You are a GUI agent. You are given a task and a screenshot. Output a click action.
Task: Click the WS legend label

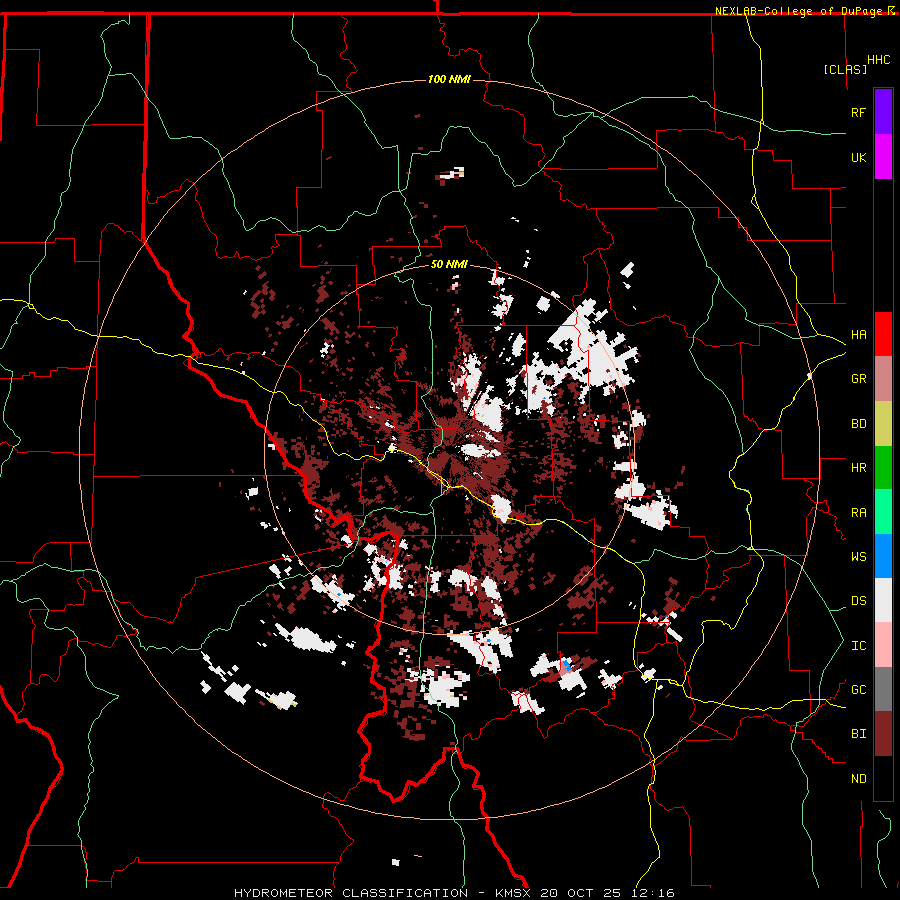tap(858, 557)
